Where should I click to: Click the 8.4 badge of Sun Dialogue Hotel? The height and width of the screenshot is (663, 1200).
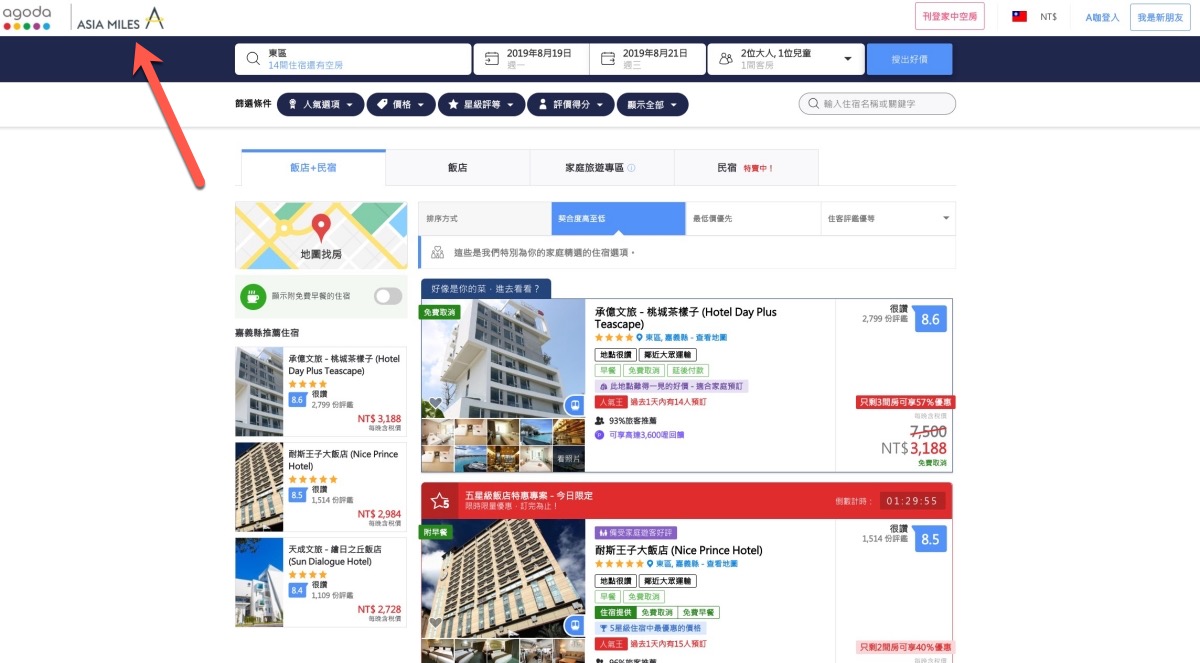point(297,590)
